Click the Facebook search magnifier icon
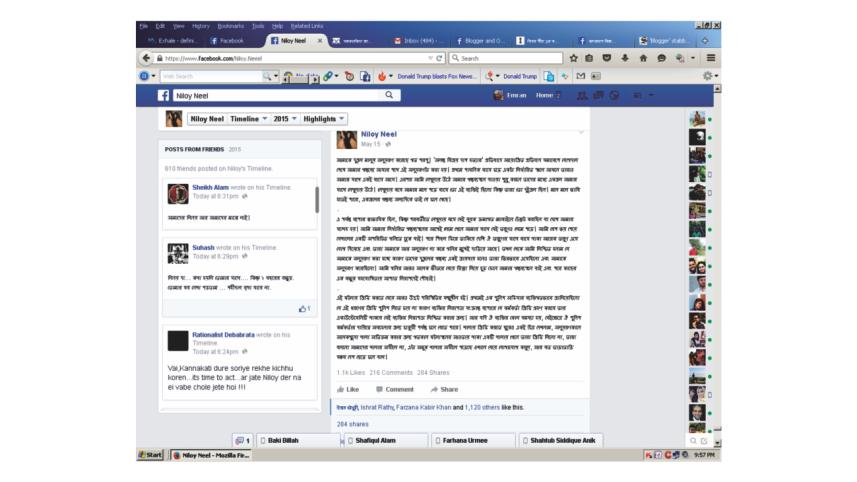857x482 pixels. 392,95
